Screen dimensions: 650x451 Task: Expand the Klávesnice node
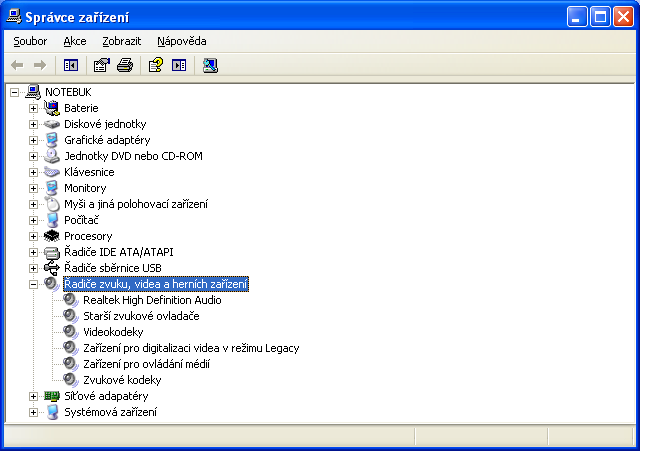click(33, 172)
